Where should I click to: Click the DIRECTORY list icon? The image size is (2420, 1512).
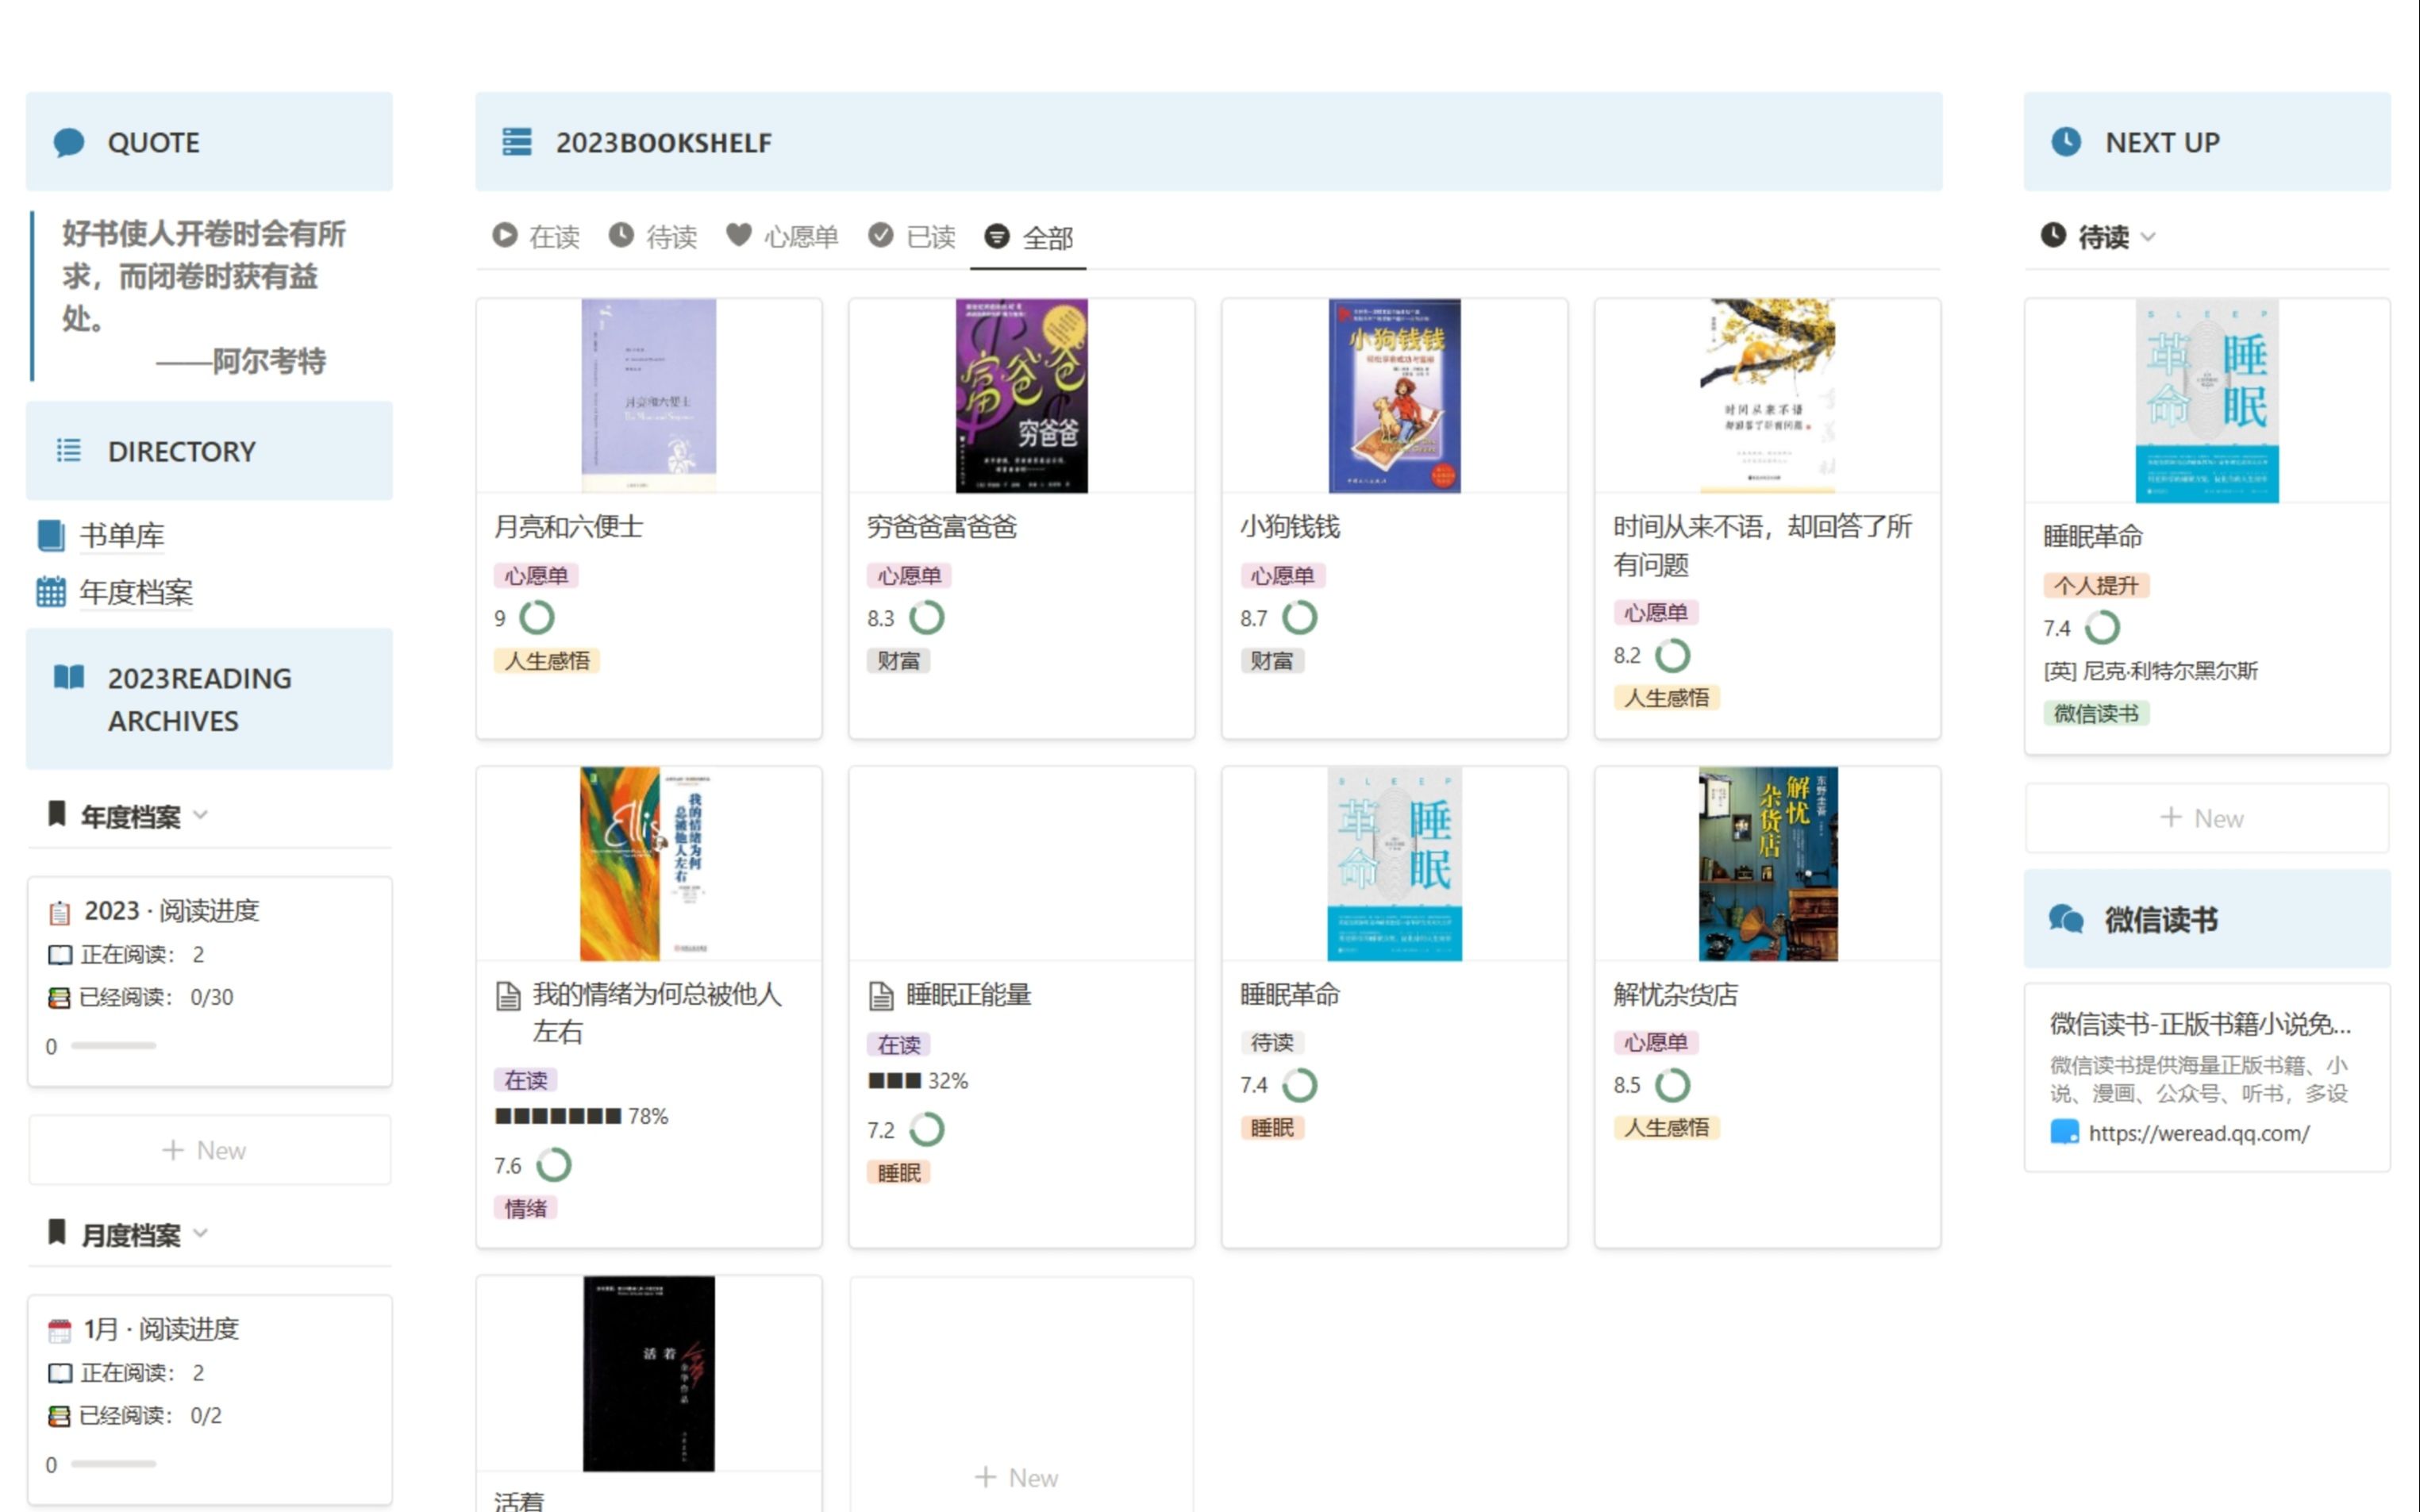(68, 451)
